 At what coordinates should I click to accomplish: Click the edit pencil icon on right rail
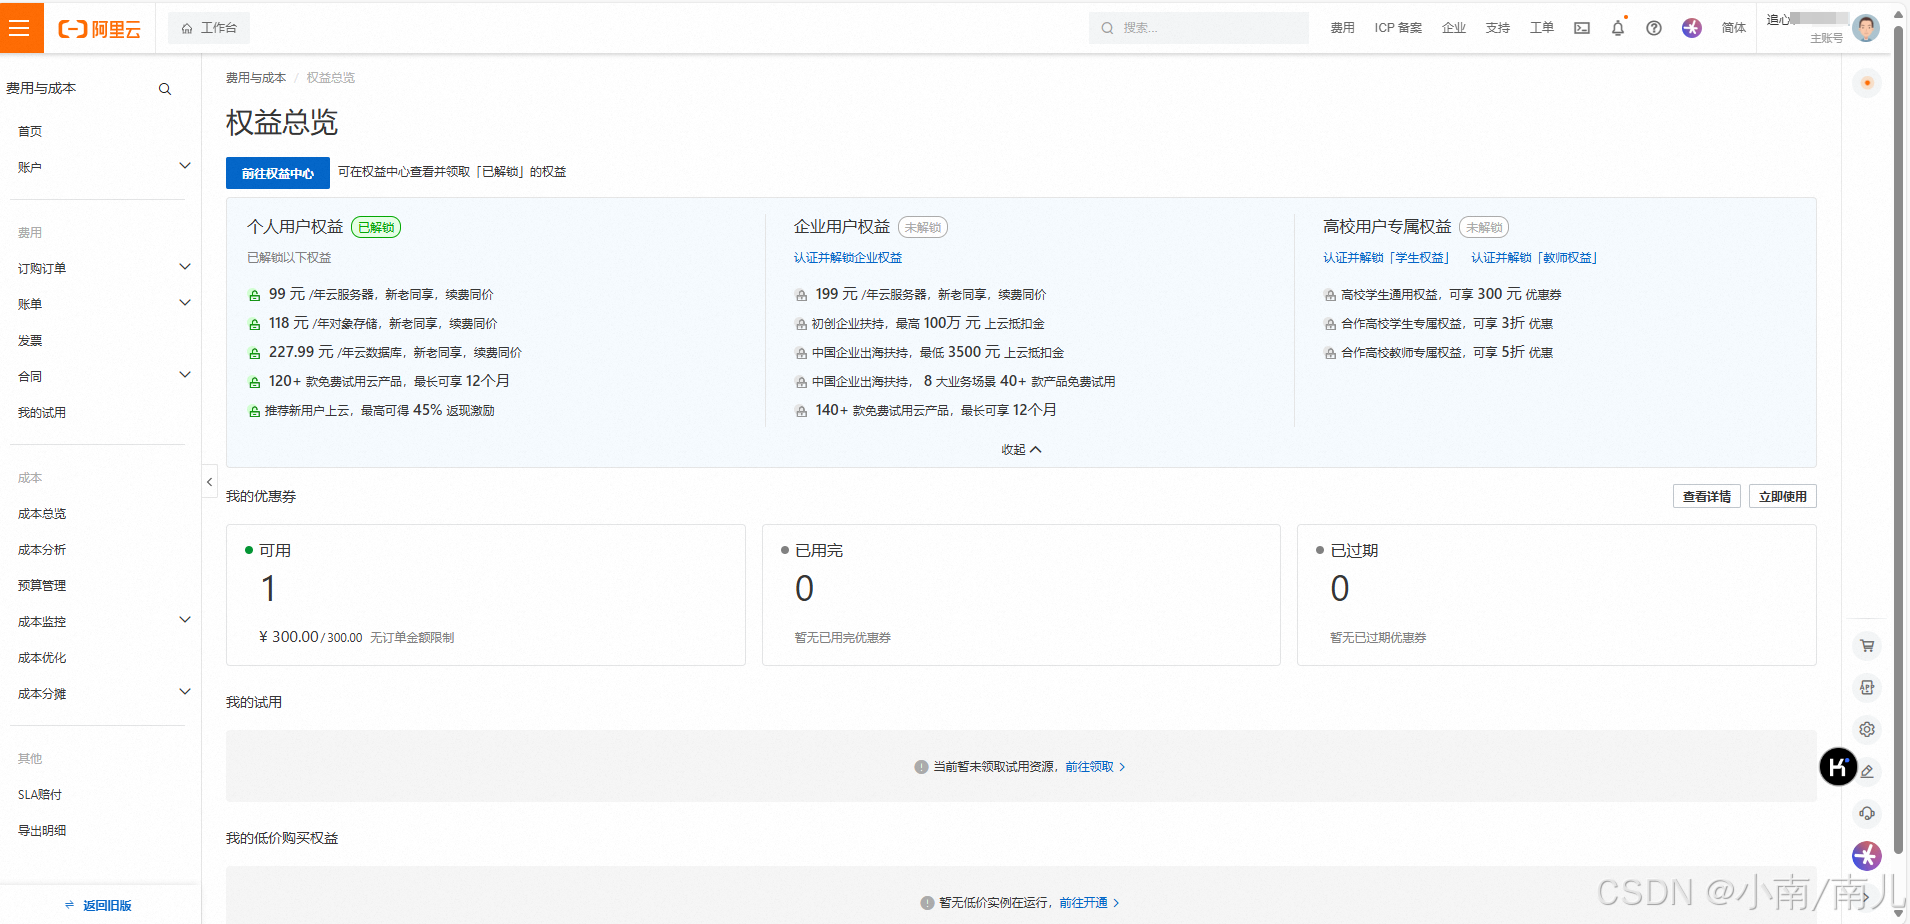pos(1867,772)
